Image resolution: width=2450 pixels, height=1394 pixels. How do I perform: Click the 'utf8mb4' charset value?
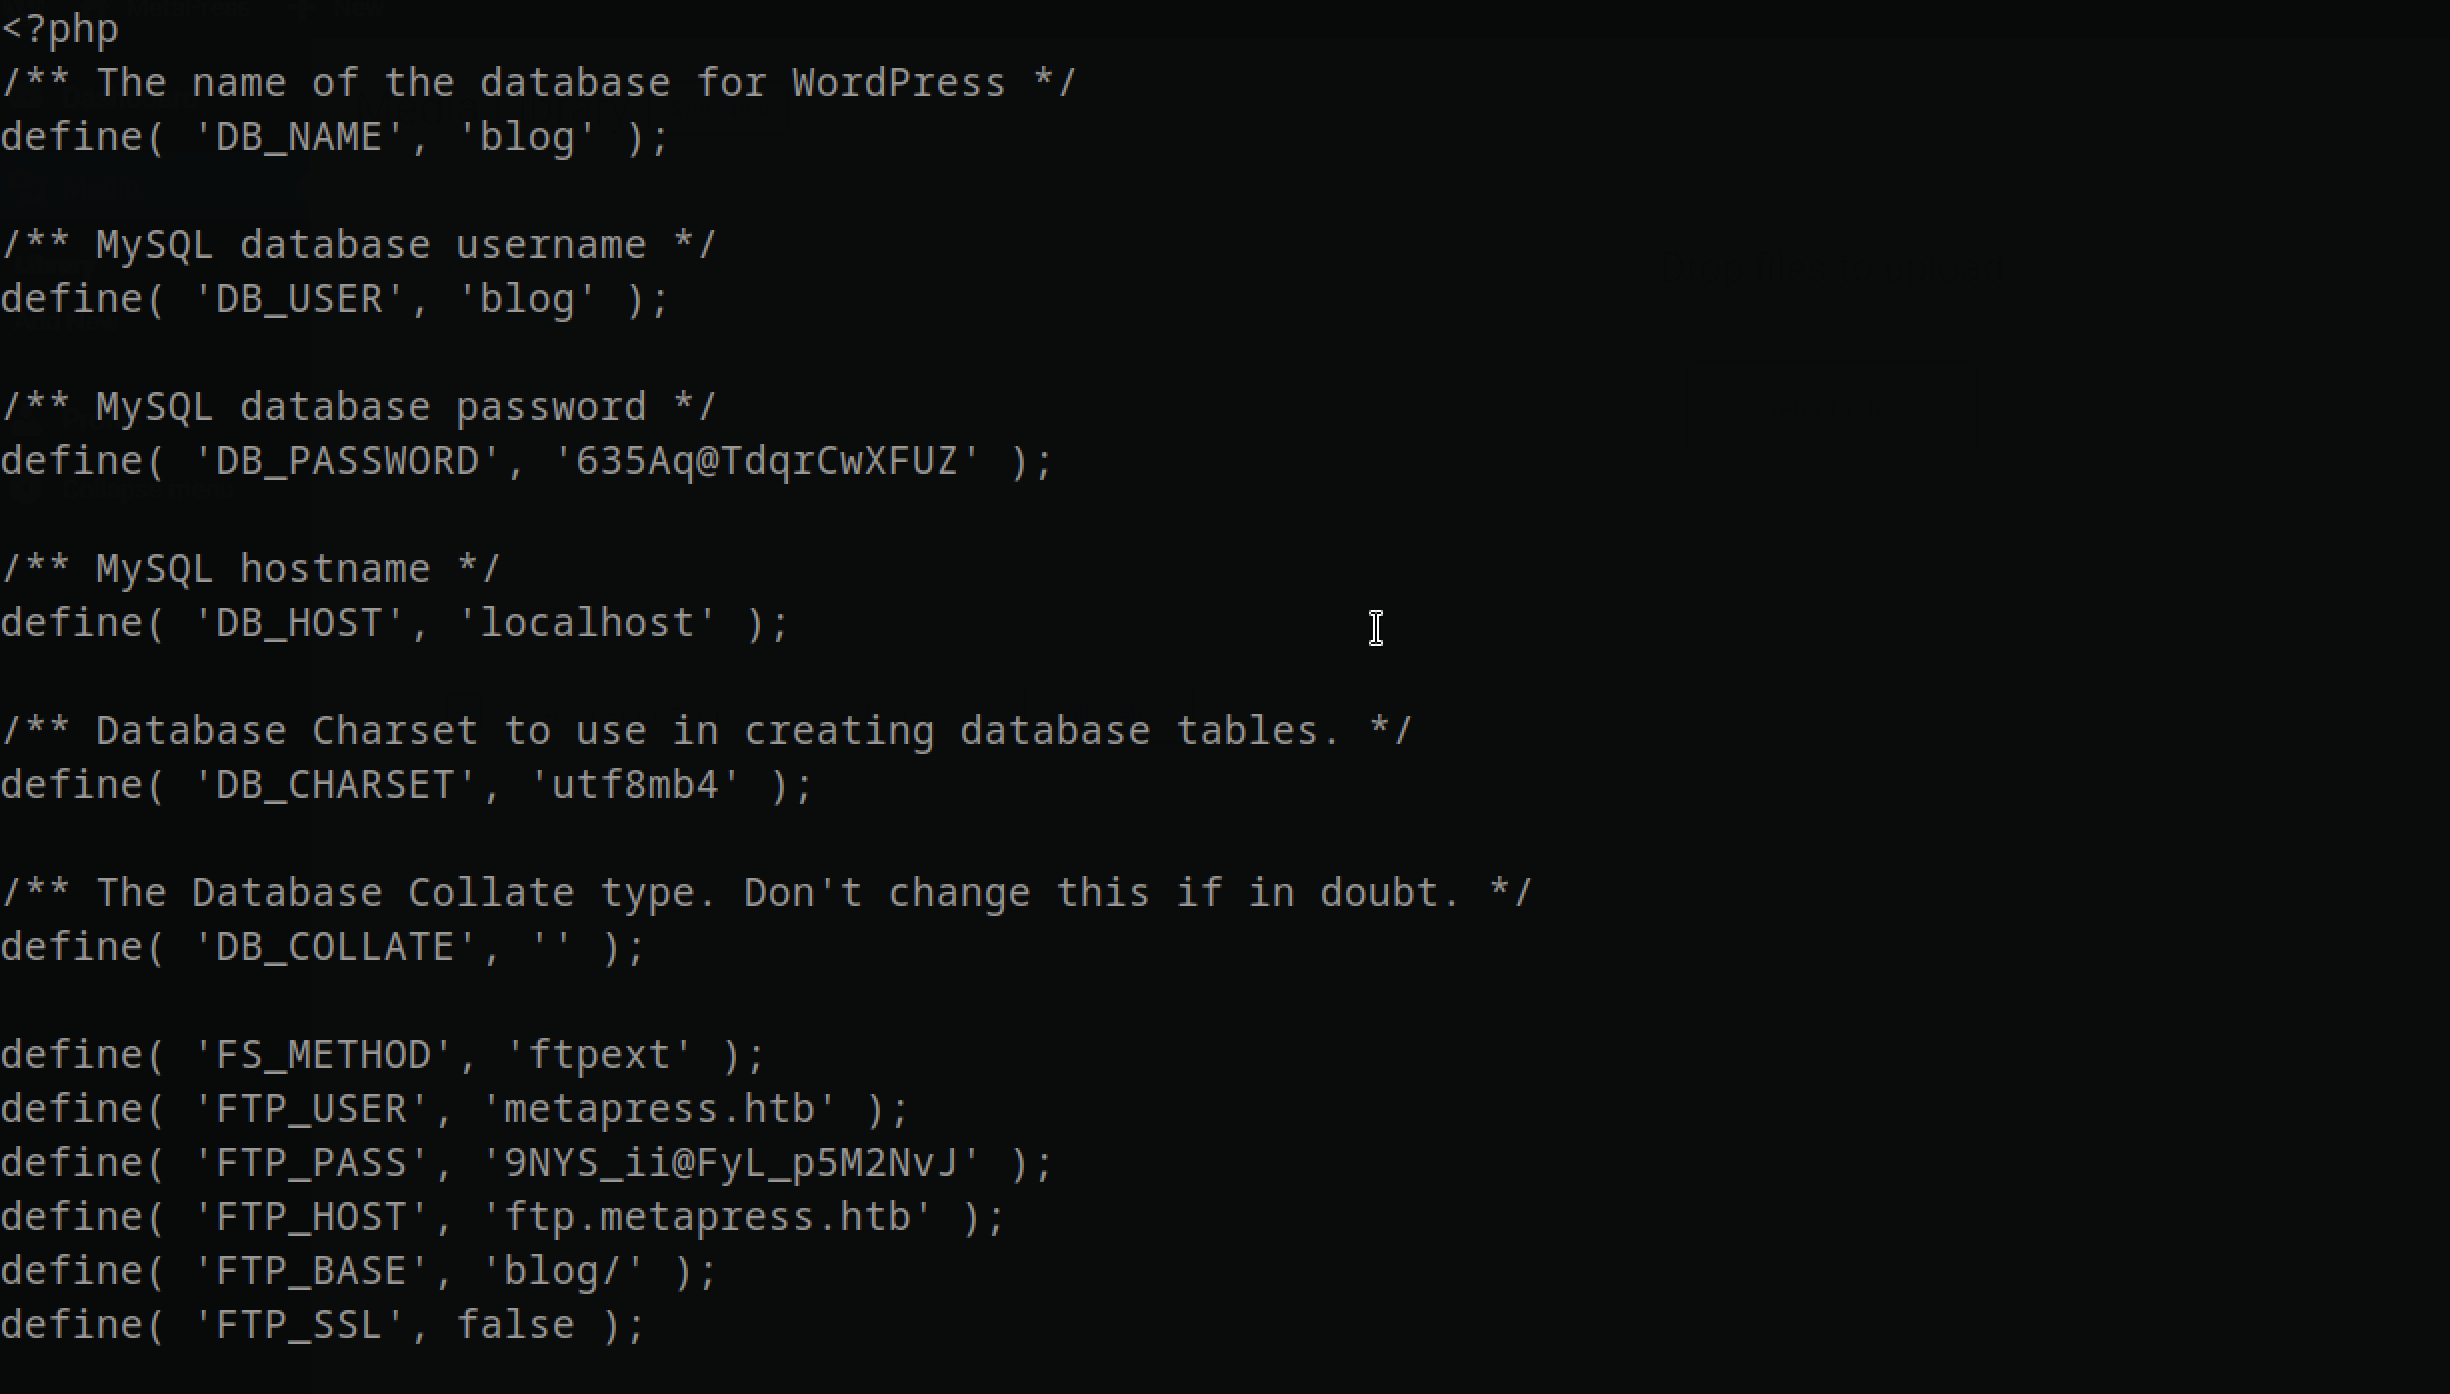point(635,785)
